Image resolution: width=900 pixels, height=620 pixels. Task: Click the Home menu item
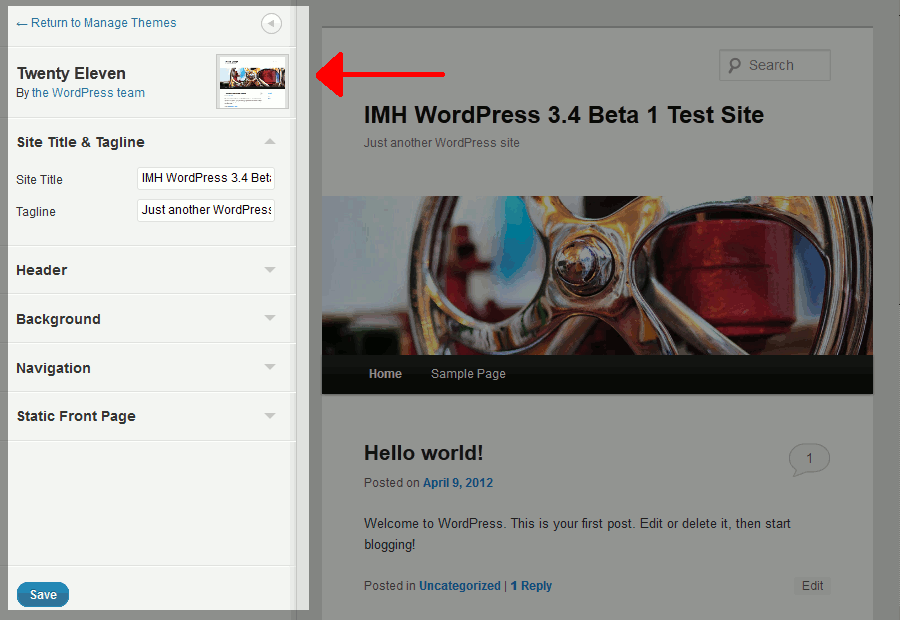[385, 374]
